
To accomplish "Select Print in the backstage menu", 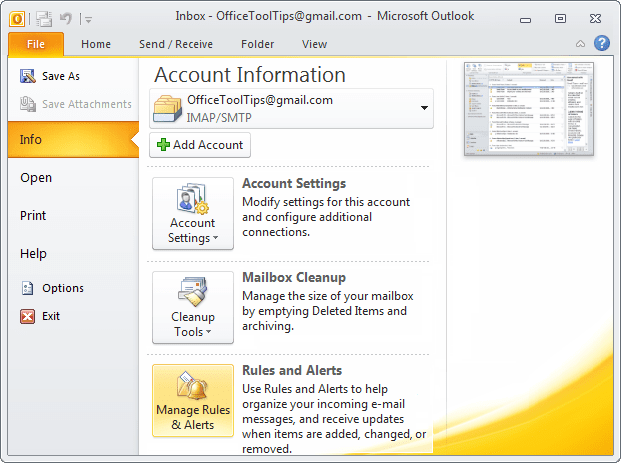I will [33, 215].
